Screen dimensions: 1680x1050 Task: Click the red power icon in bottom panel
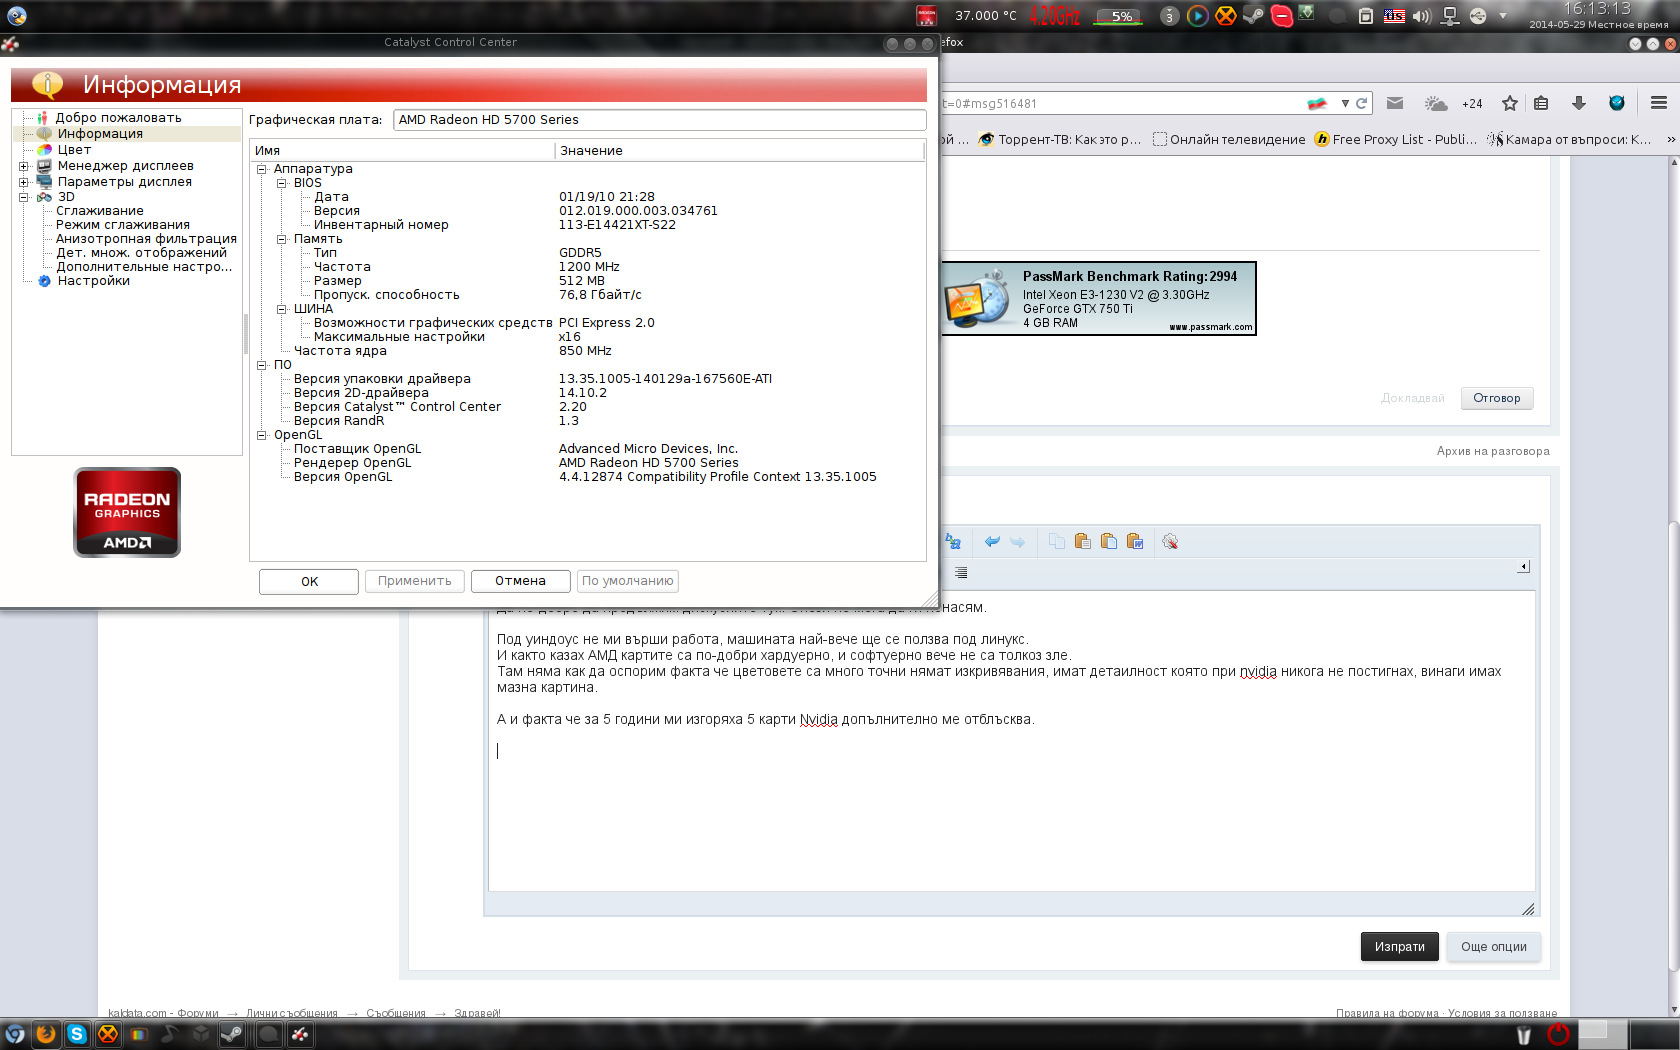pos(1558,1034)
